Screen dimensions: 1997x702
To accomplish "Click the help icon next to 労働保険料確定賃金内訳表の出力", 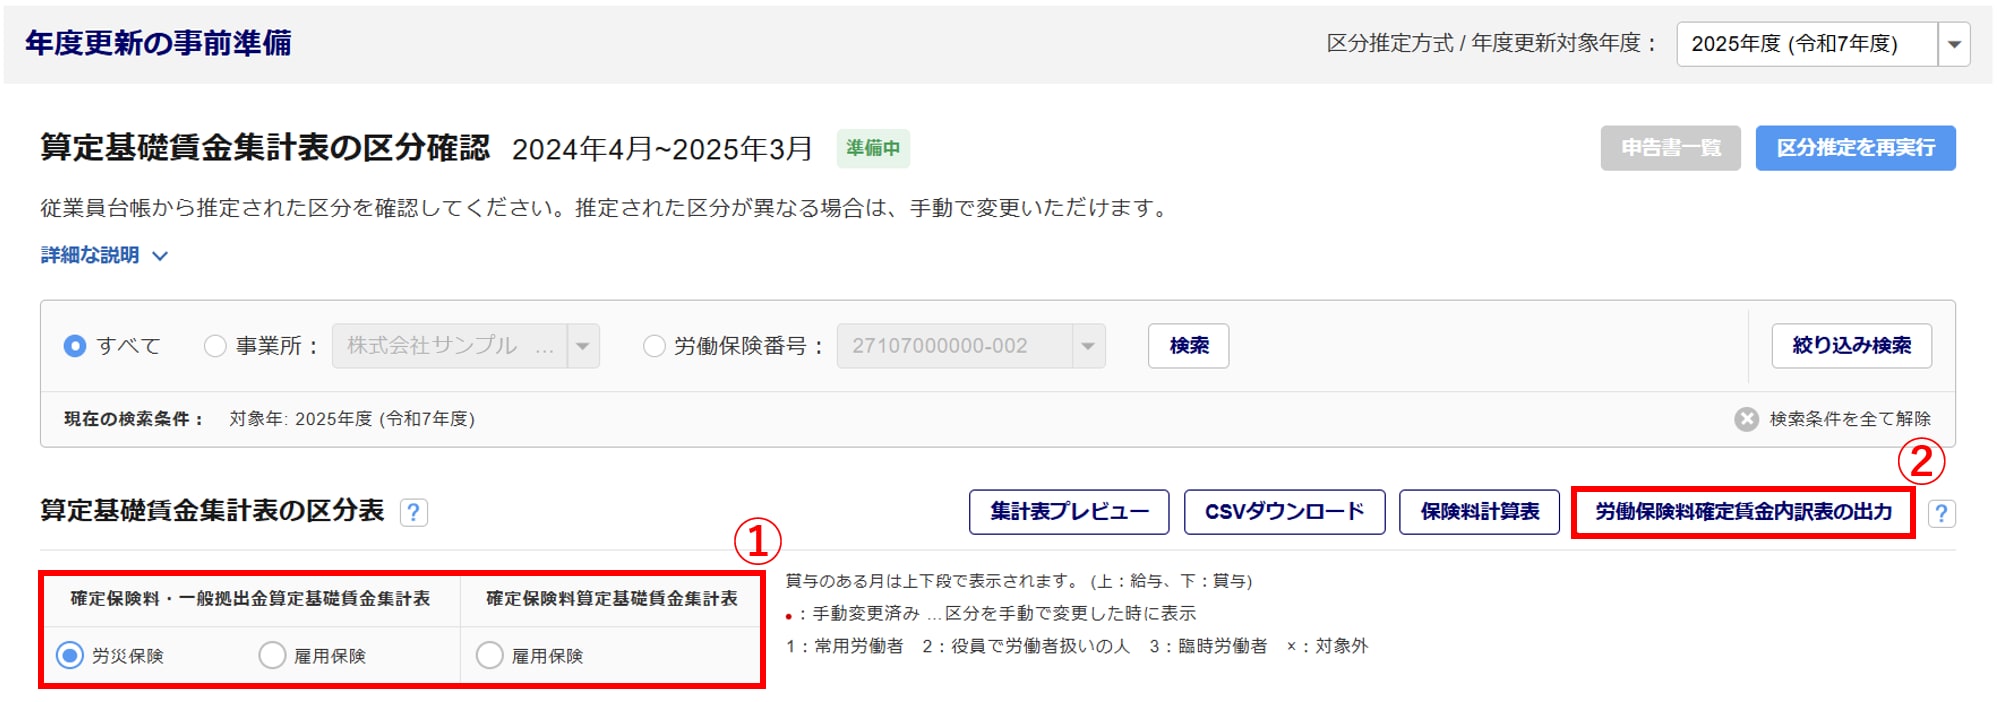I will click(x=1940, y=513).
